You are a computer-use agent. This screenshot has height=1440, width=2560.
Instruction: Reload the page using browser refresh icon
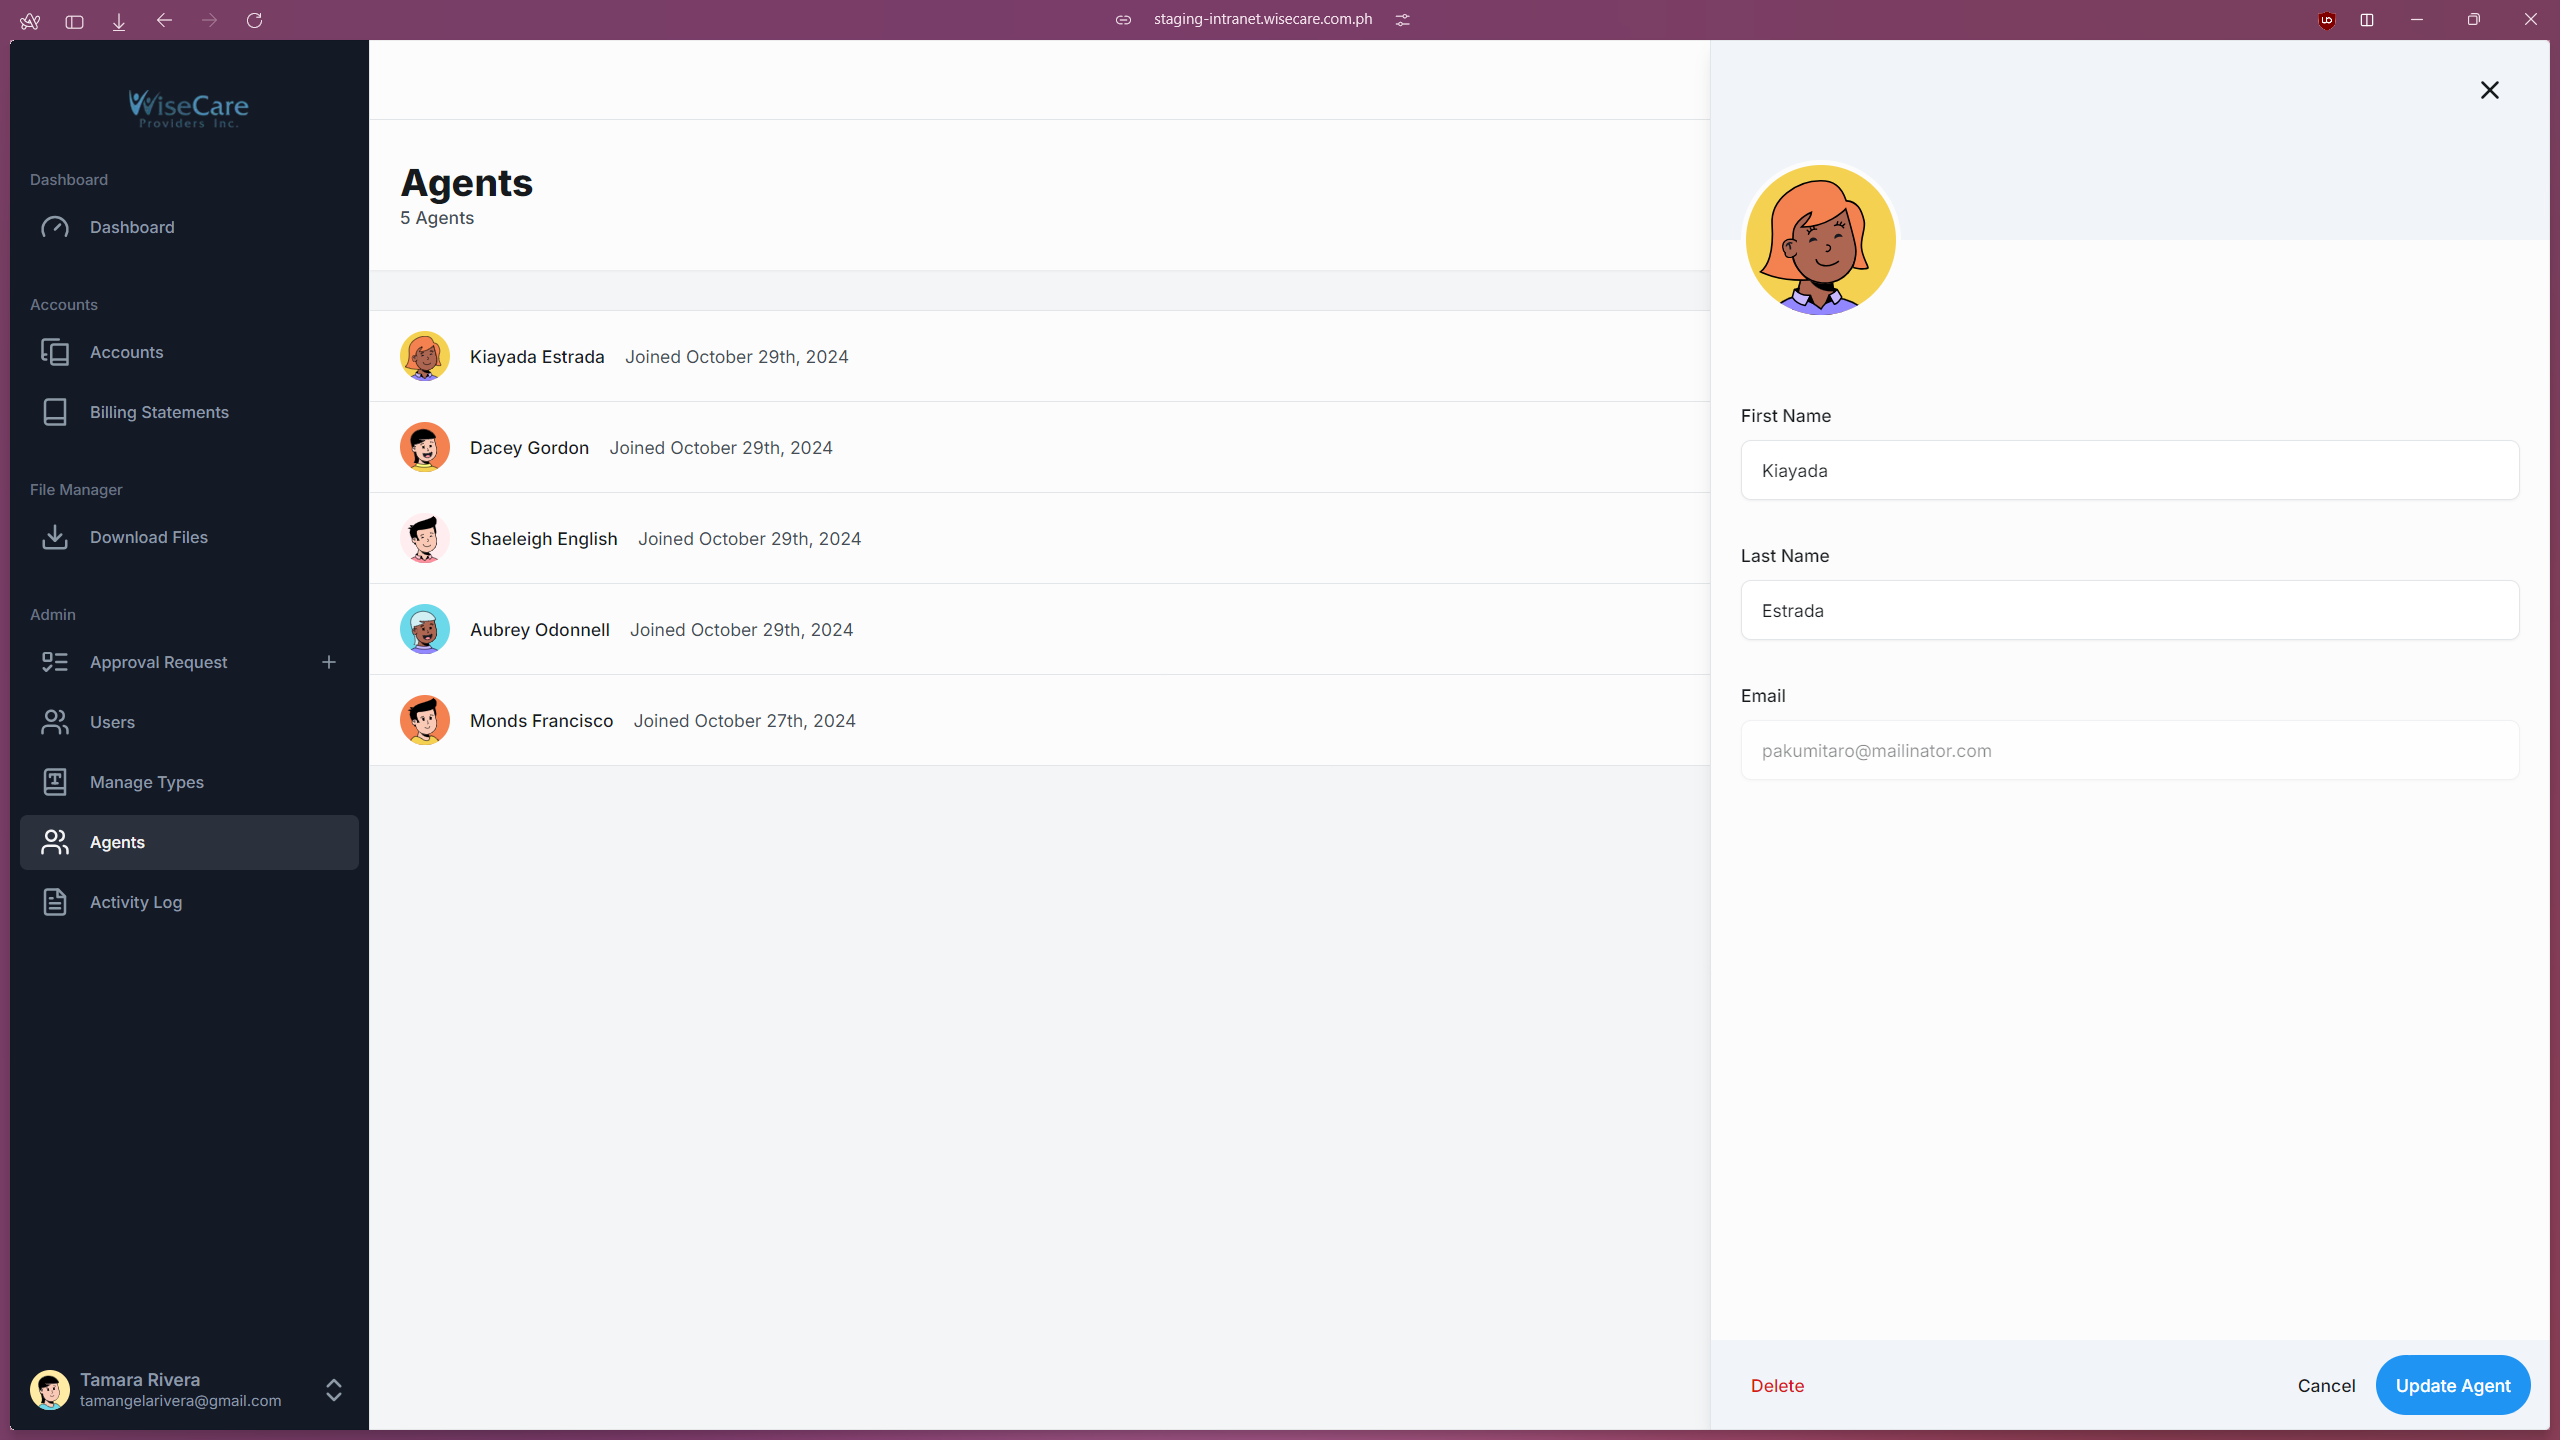pyautogui.click(x=254, y=20)
